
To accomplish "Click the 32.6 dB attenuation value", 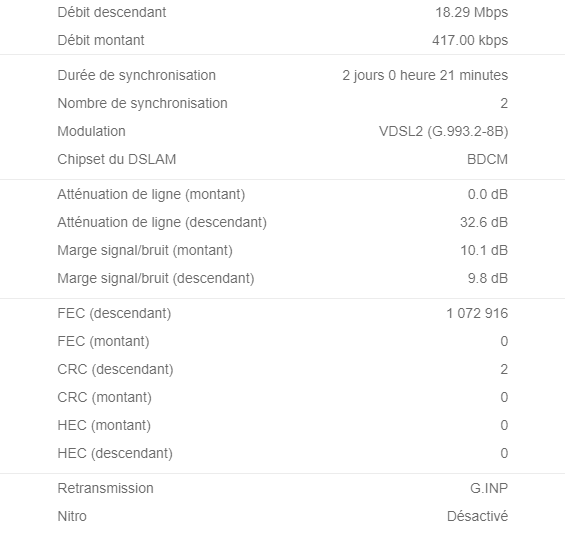I will point(484,222).
